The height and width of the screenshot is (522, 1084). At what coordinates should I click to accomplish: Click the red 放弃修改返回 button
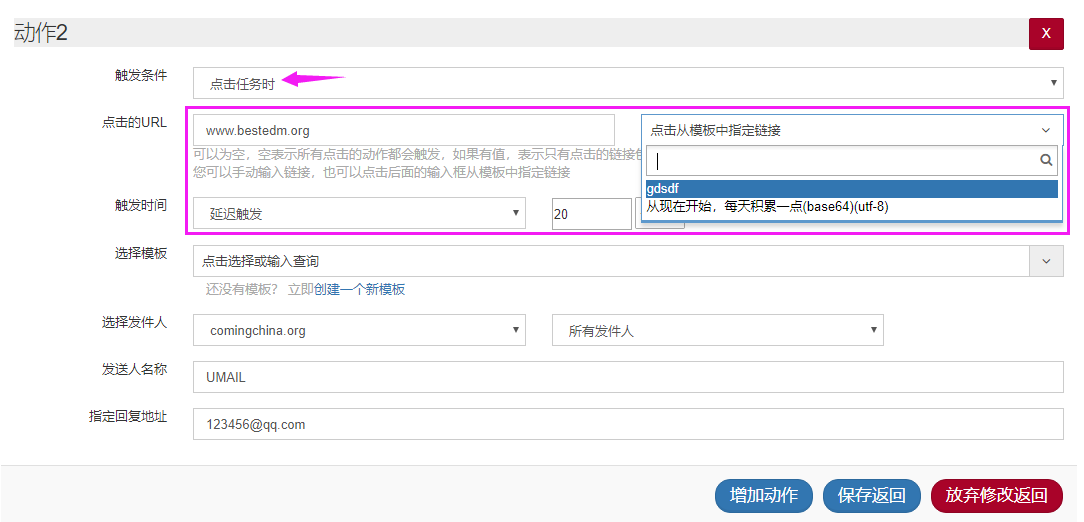click(x=996, y=495)
